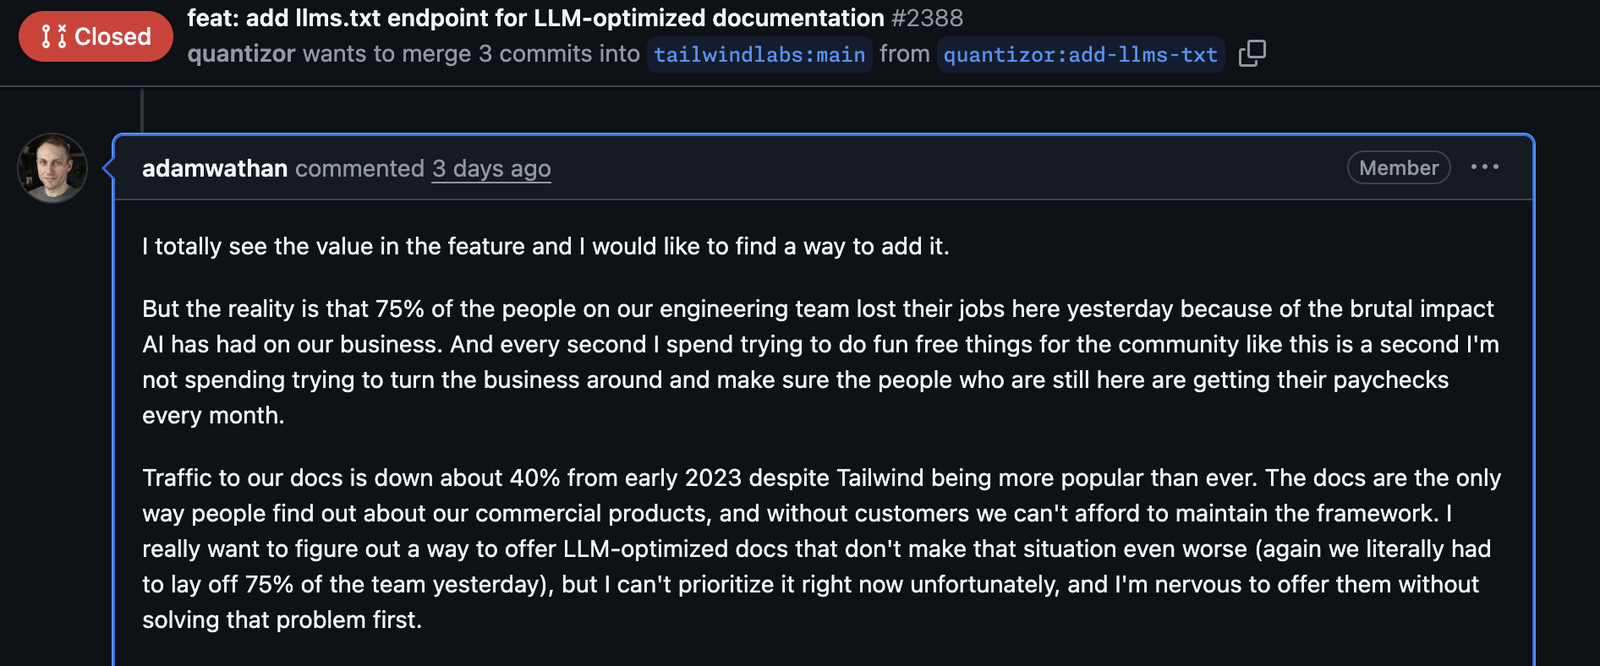Viewport: 1600px width, 666px height.
Task: Open the quantizor:add-llms-txt head branch
Action: pyautogui.click(x=1080, y=55)
